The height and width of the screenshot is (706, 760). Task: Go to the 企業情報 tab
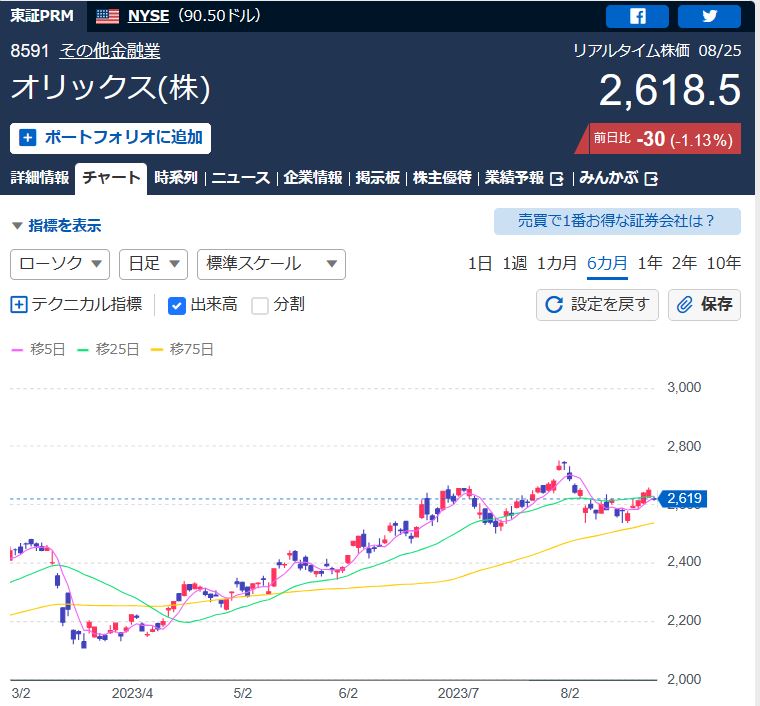tap(313, 178)
